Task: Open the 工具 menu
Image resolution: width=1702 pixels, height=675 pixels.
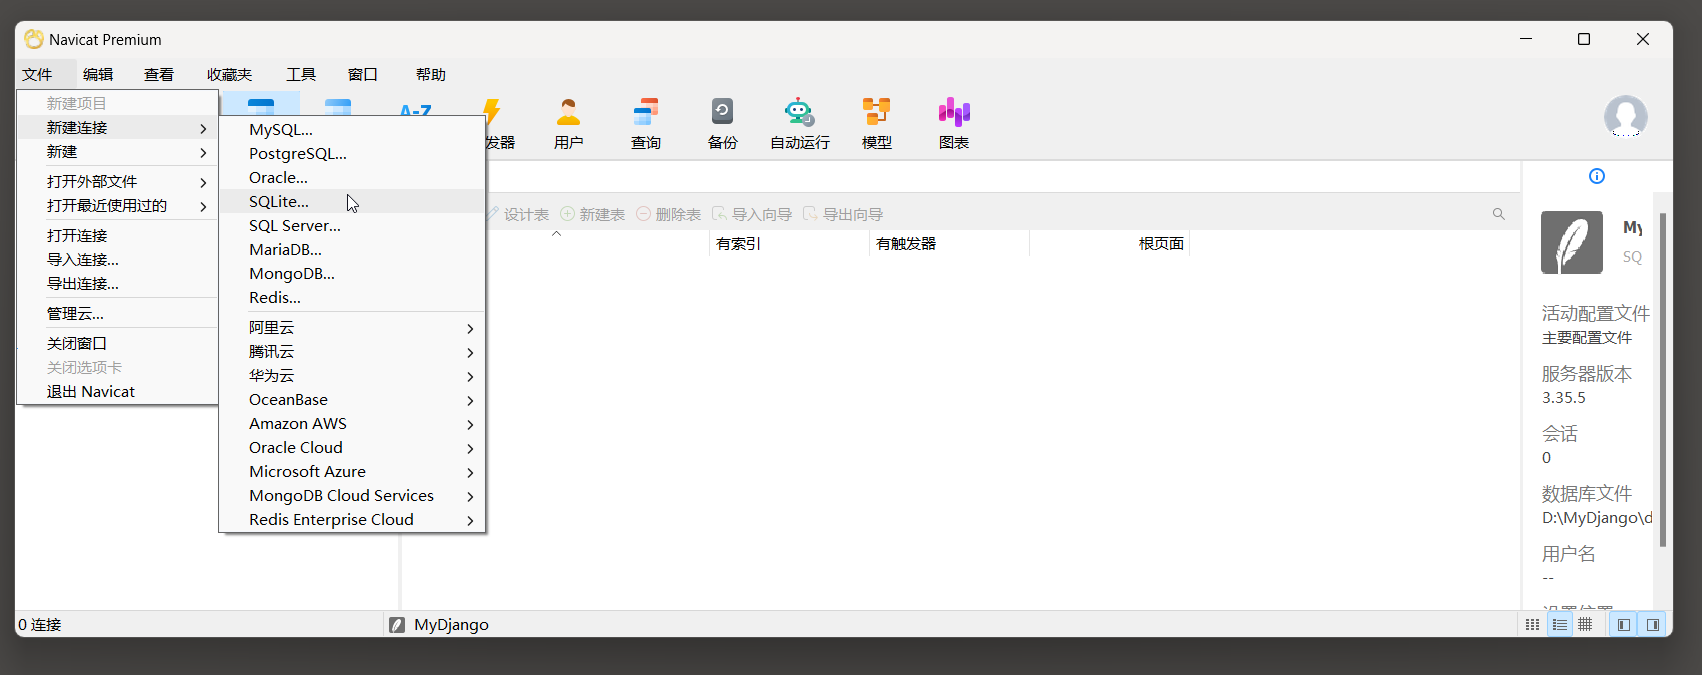Action: [301, 74]
